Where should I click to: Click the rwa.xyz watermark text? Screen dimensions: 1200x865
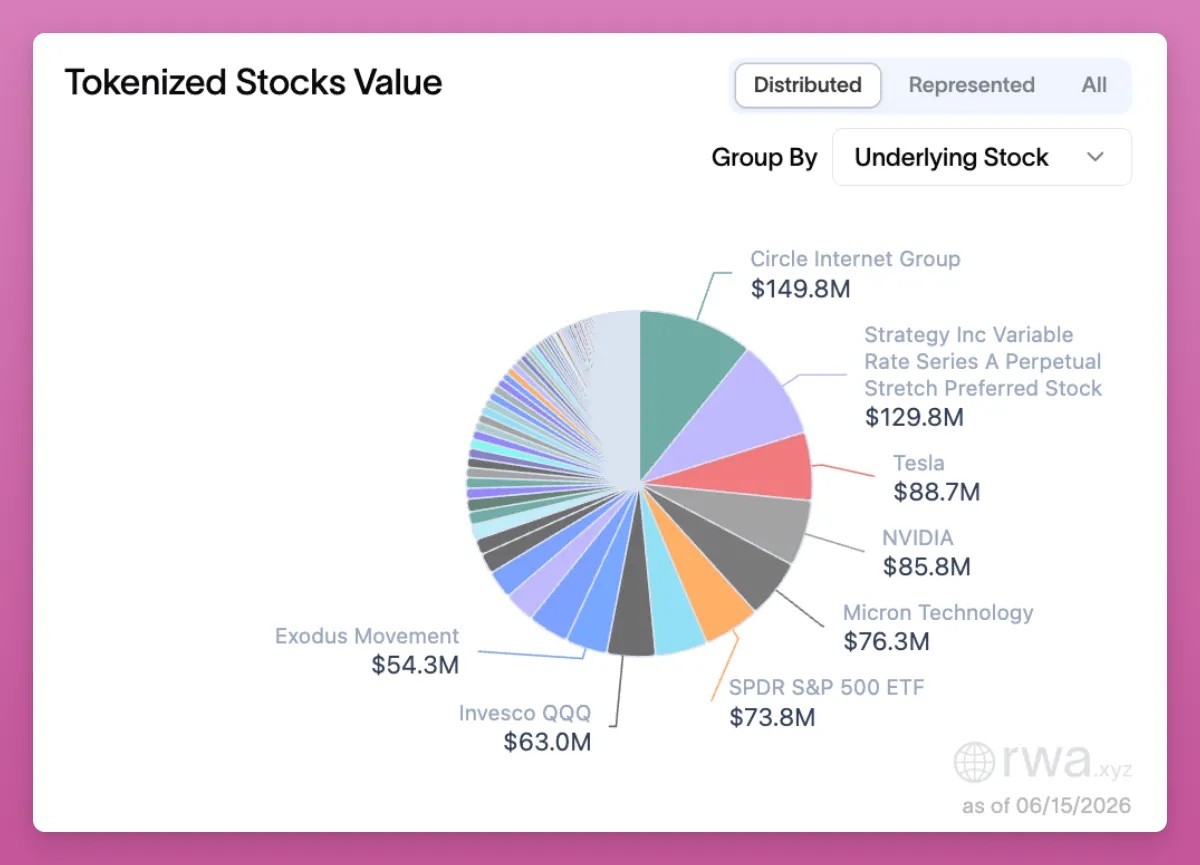pos(1067,762)
